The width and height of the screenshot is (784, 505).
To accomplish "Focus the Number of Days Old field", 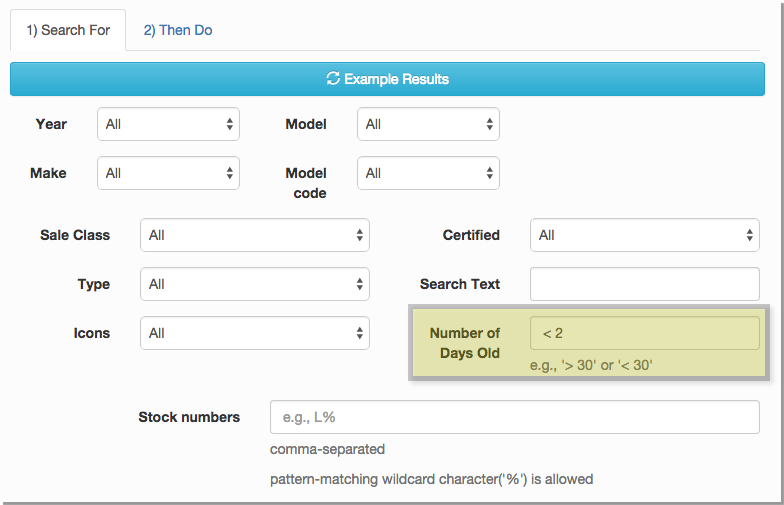I will [x=644, y=333].
